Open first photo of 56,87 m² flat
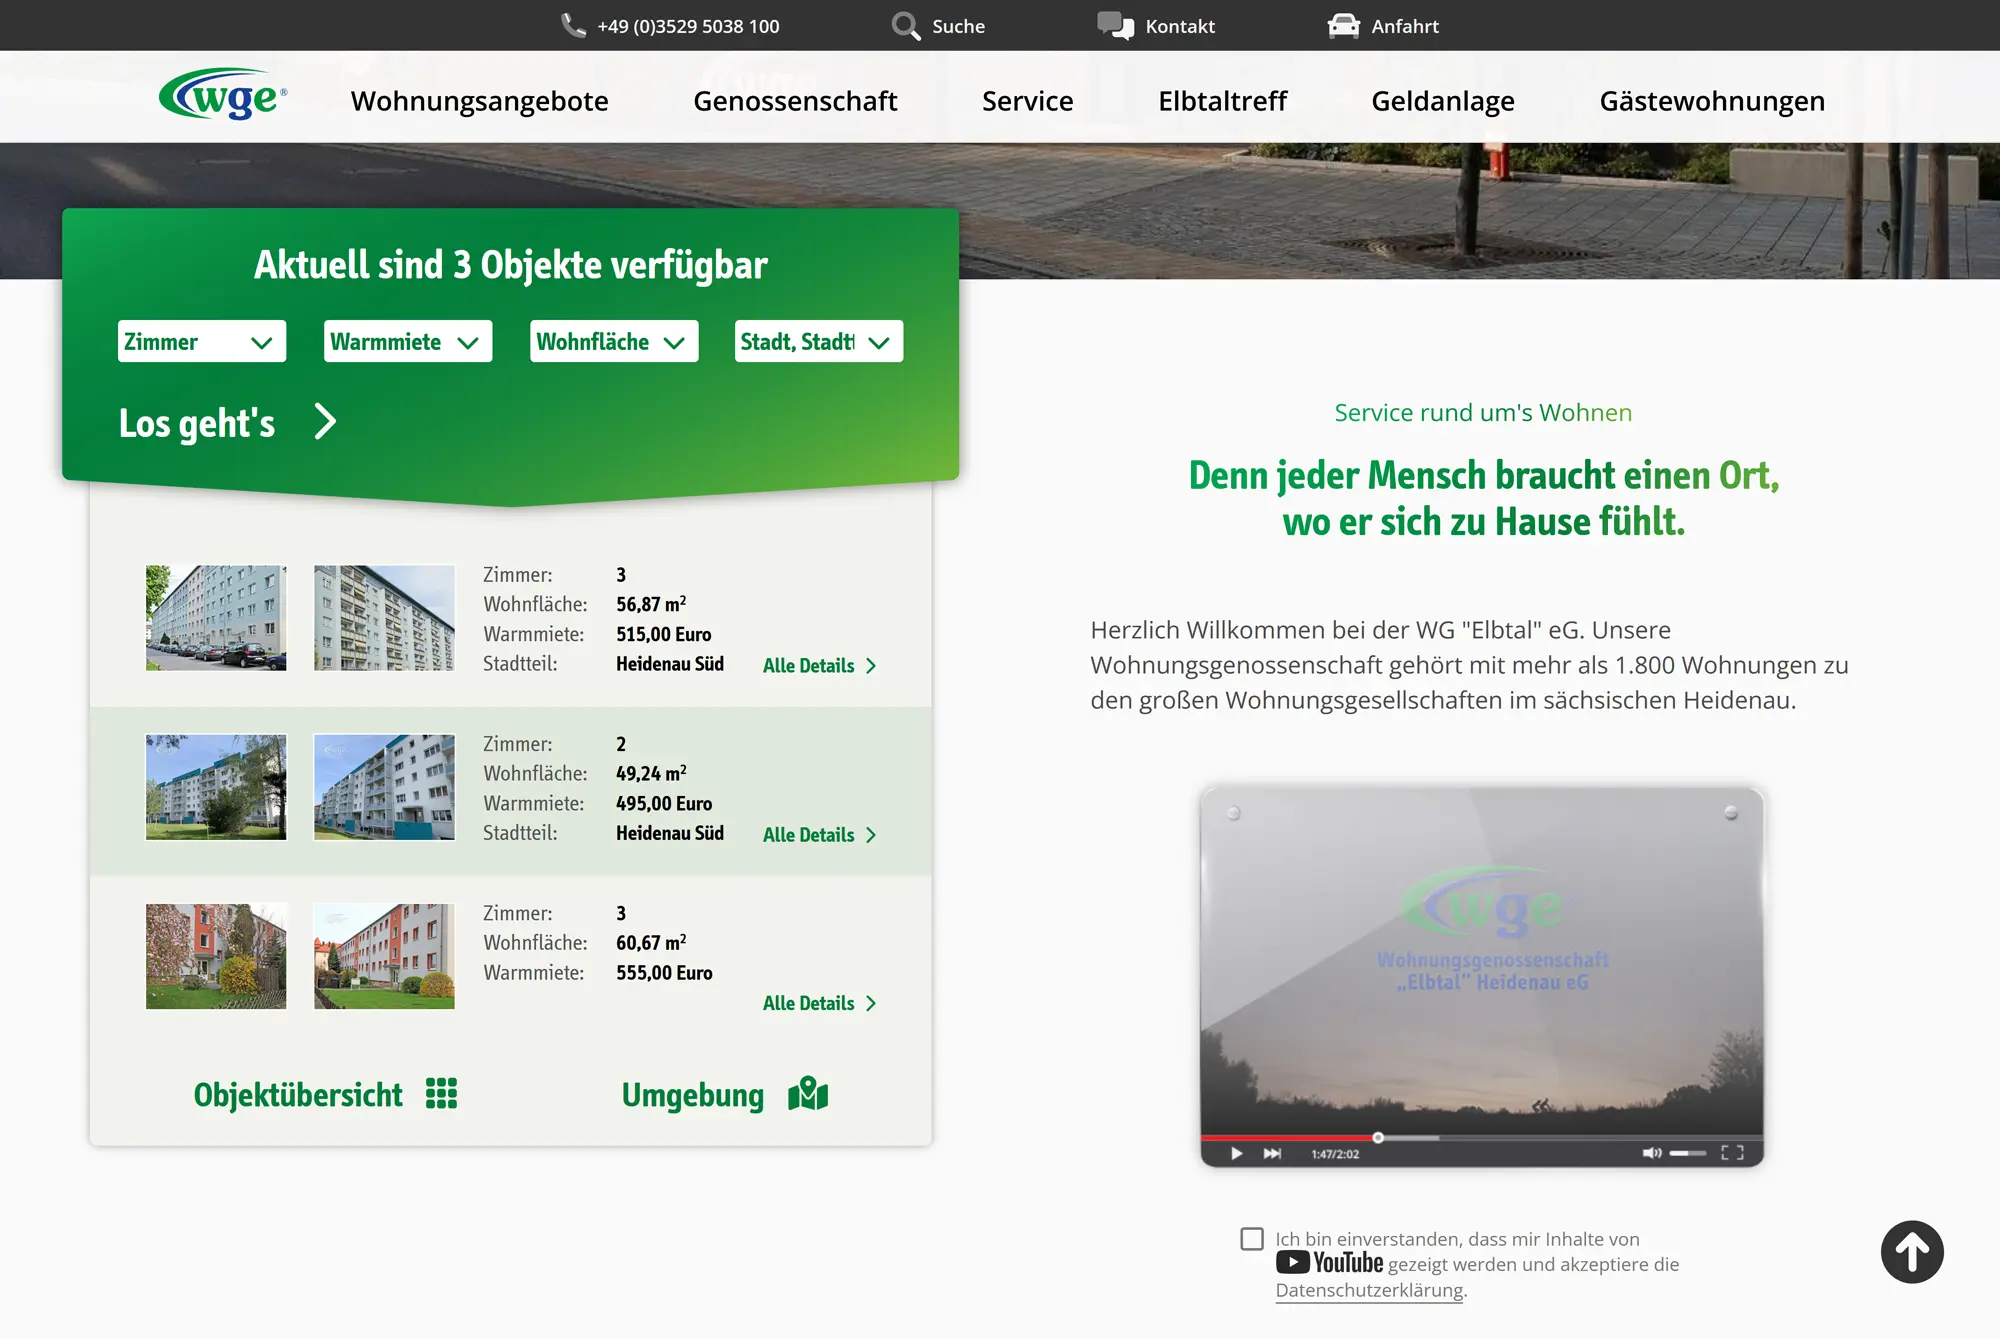Image resolution: width=2000 pixels, height=1339 pixels. pyautogui.click(x=216, y=617)
